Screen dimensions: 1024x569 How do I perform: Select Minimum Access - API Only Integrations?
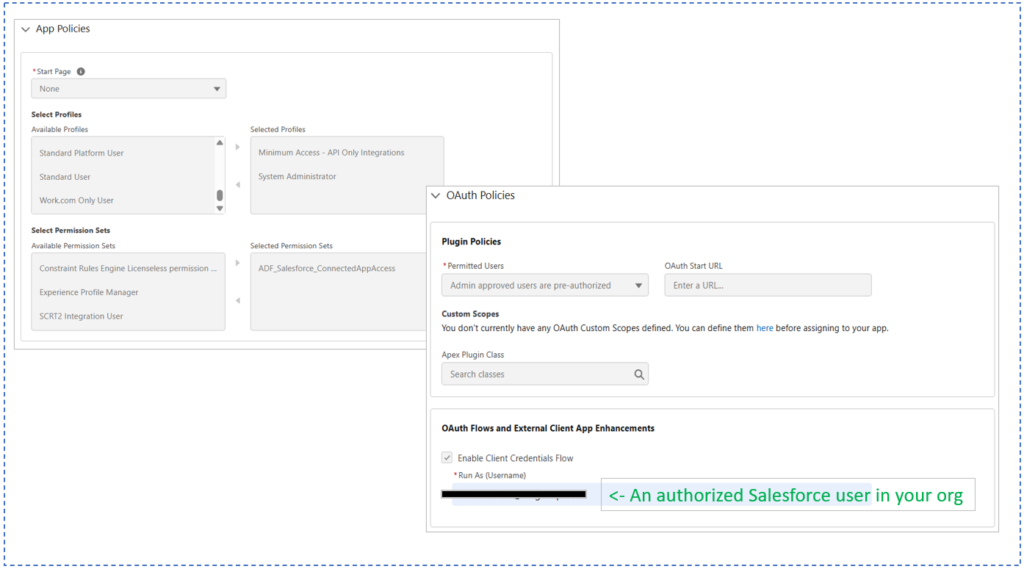pyautogui.click(x=331, y=152)
